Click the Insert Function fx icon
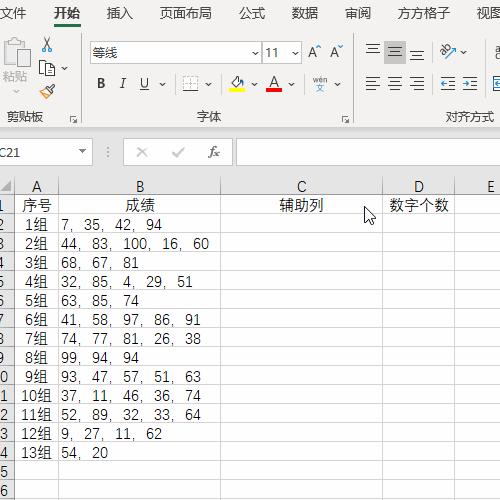Image resolution: width=500 pixels, height=500 pixels. [x=214, y=152]
